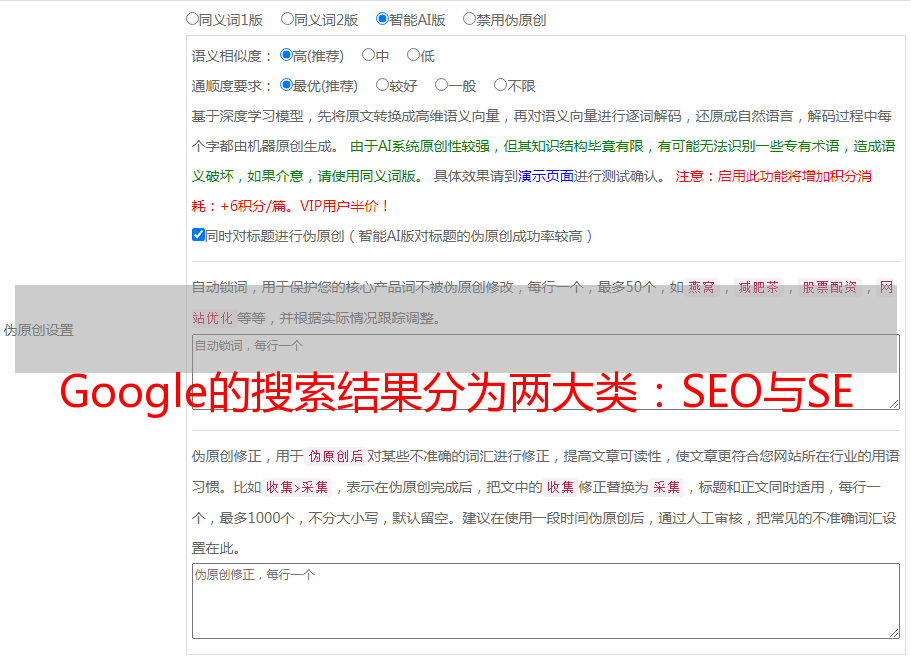This screenshot has width=911, height=658.
Task: Click the 股票配资 example keyword
Action: [830, 287]
